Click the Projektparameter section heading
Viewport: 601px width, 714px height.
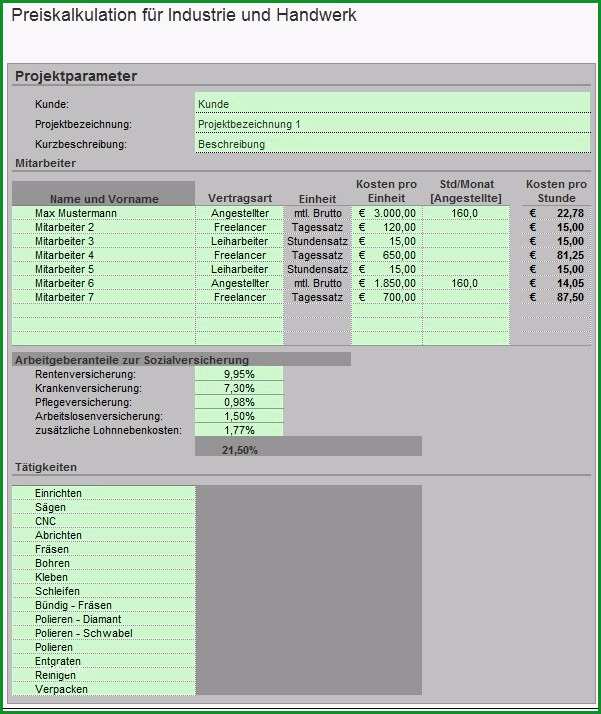(x=76, y=76)
